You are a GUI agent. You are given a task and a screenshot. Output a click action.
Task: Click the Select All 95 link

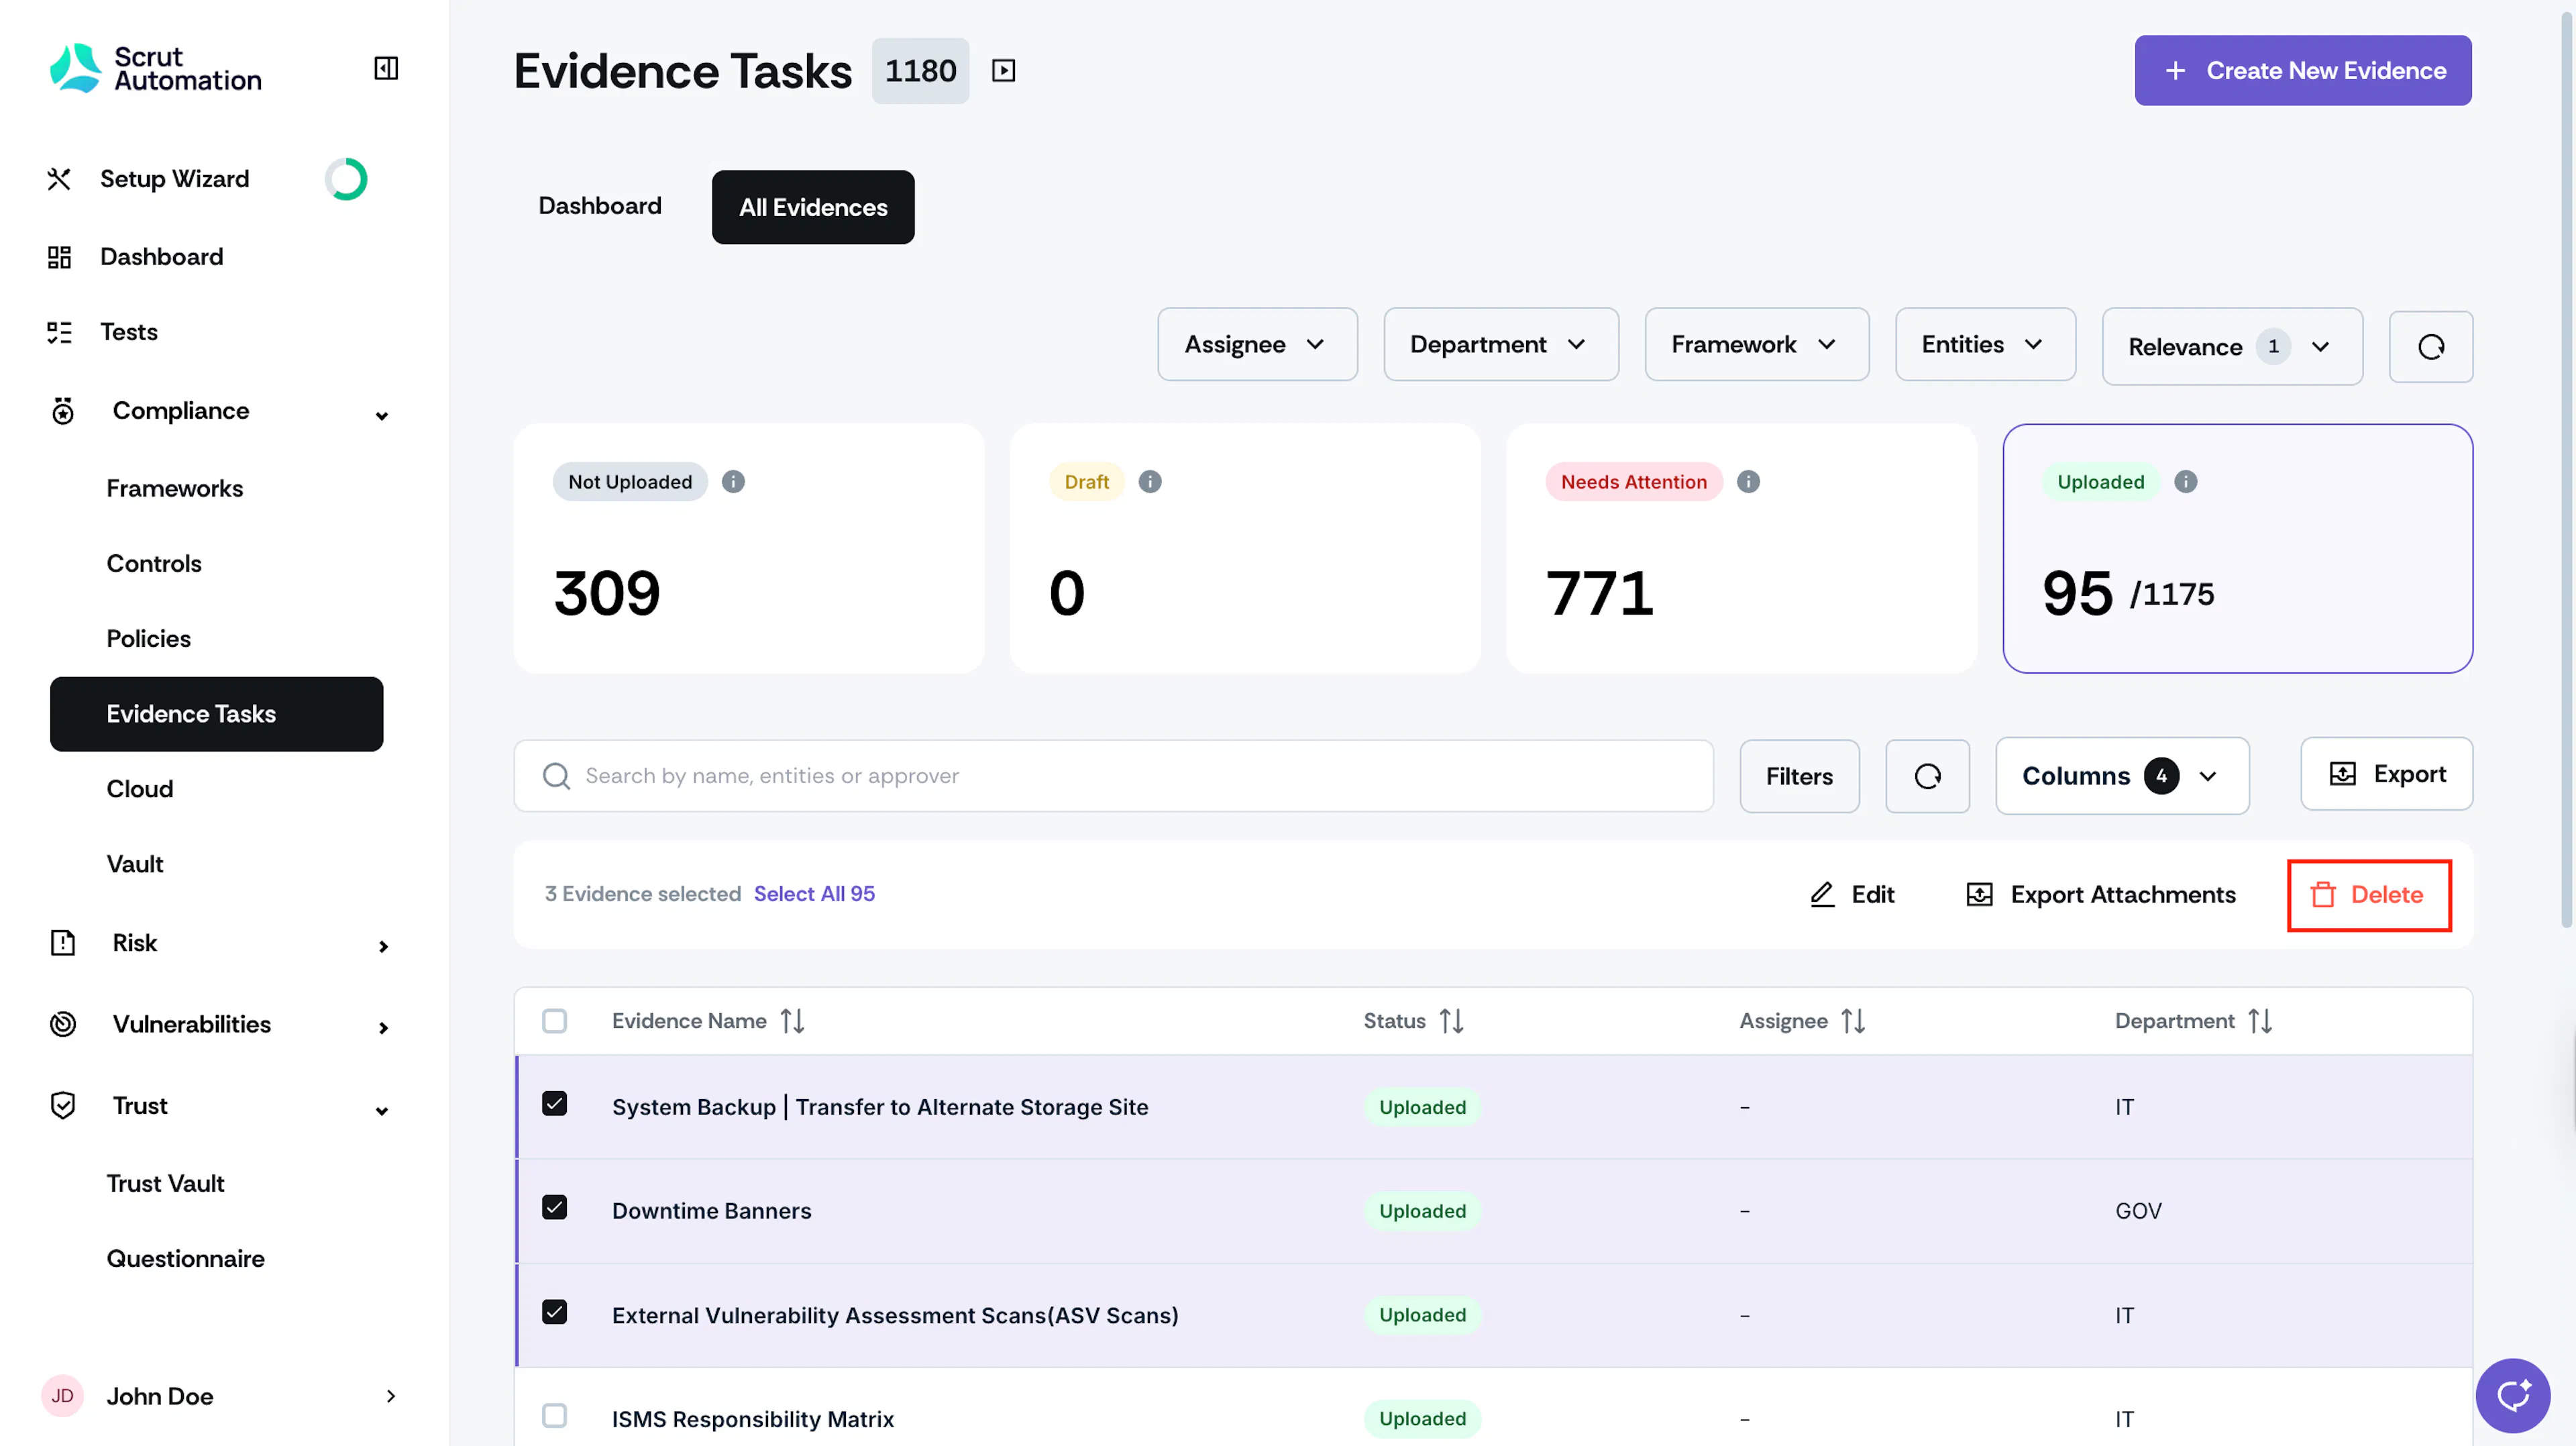(x=814, y=894)
